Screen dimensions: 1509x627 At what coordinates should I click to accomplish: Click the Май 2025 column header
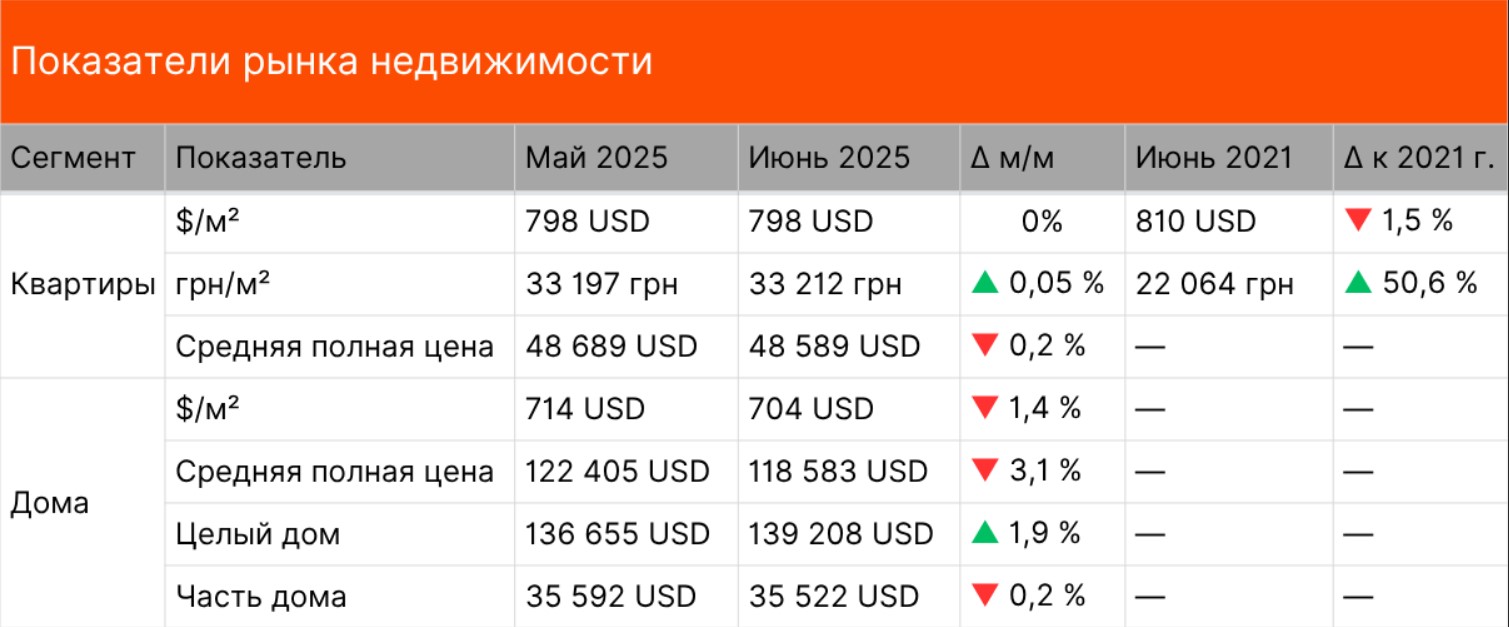pos(597,158)
